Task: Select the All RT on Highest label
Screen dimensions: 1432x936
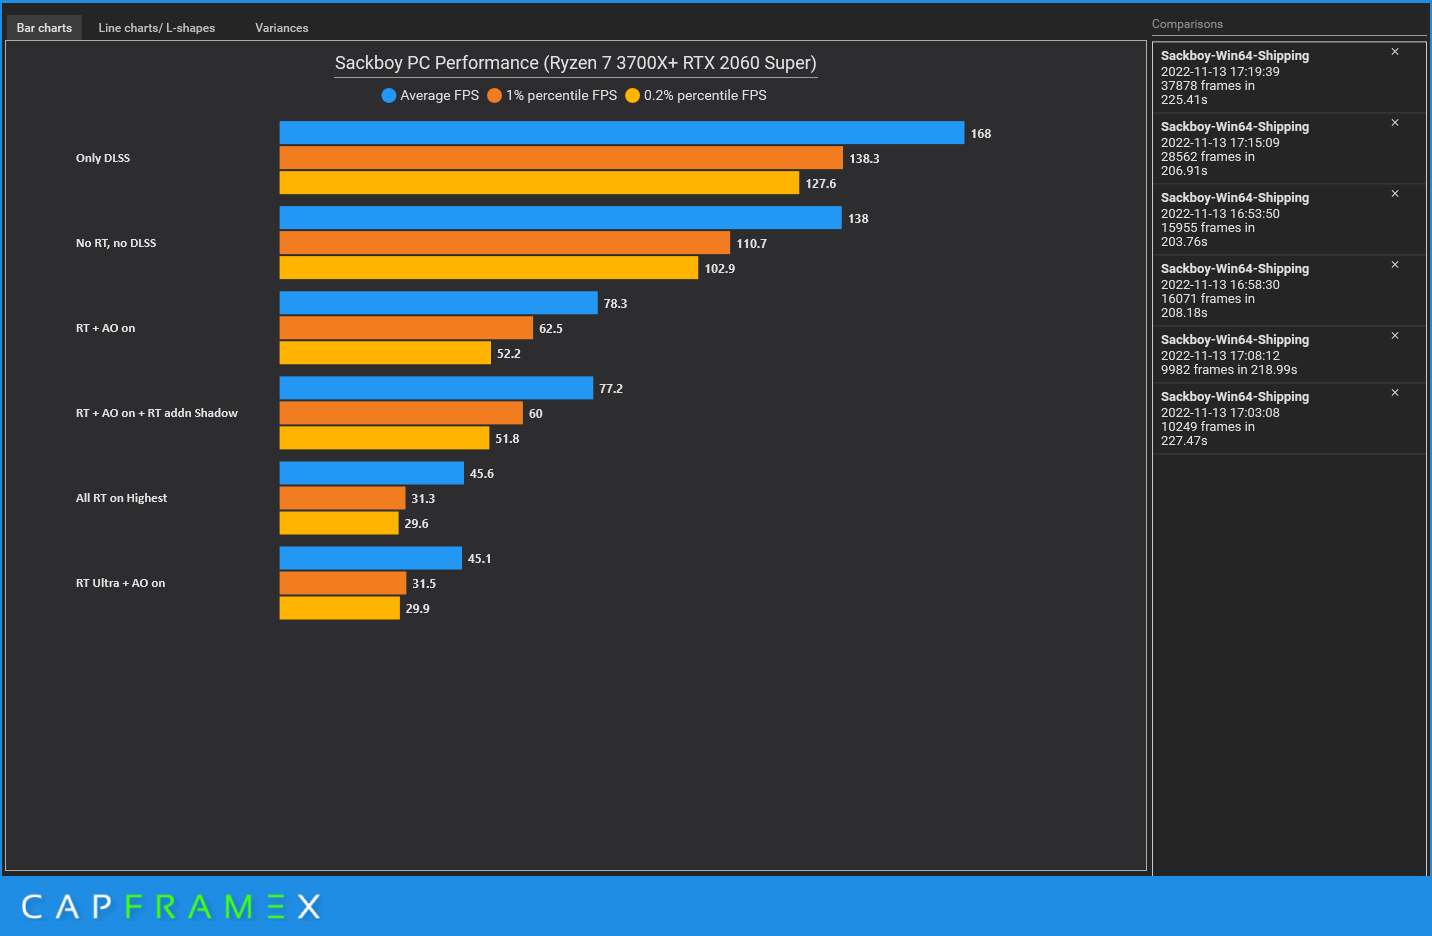Action: point(121,498)
